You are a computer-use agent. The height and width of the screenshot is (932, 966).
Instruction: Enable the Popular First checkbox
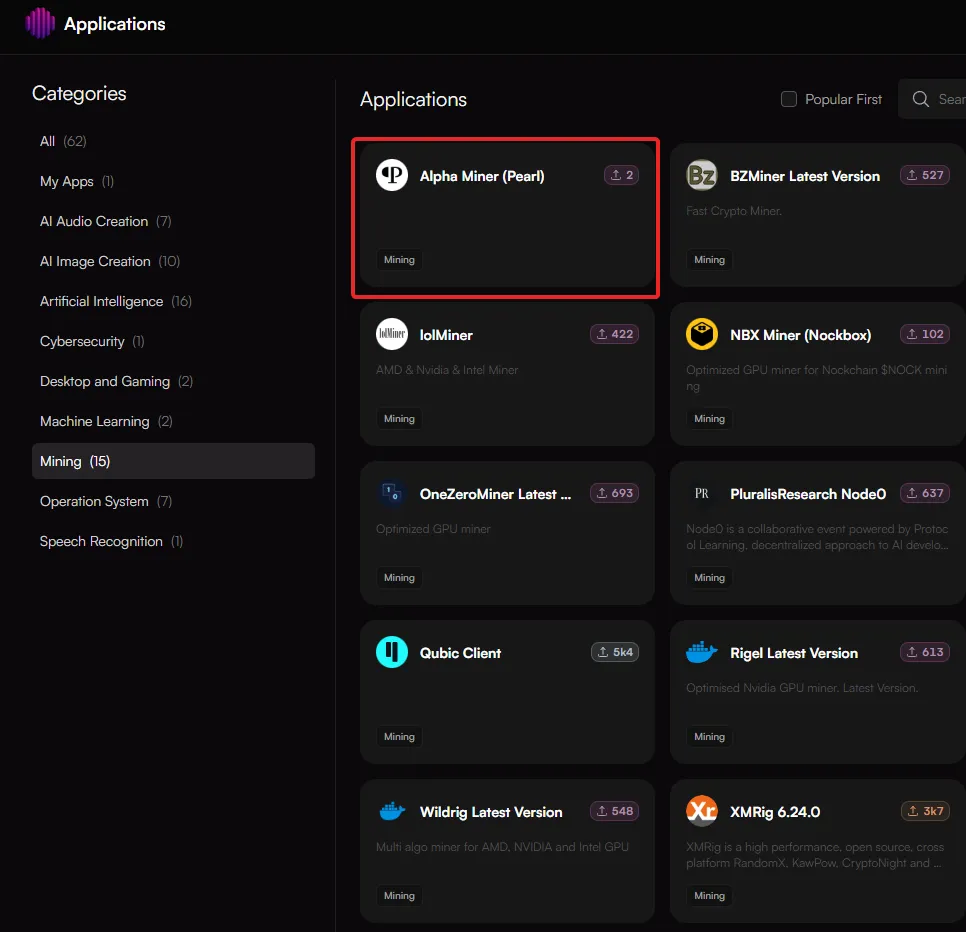789,99
